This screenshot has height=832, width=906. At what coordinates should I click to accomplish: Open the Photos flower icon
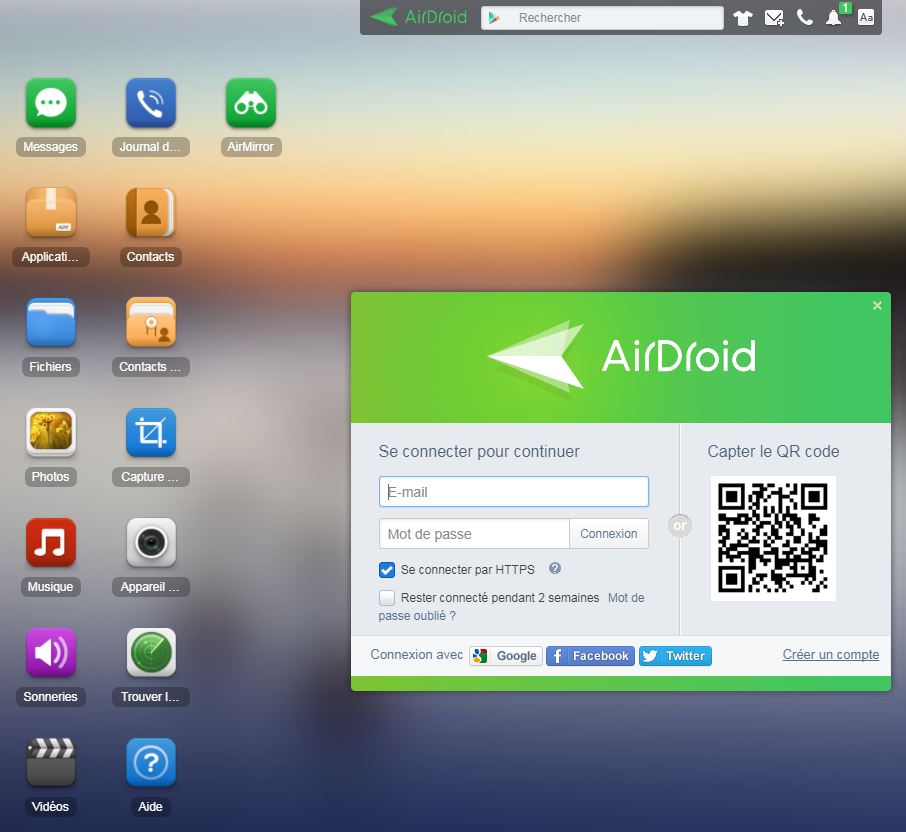(x=51, y=433)
